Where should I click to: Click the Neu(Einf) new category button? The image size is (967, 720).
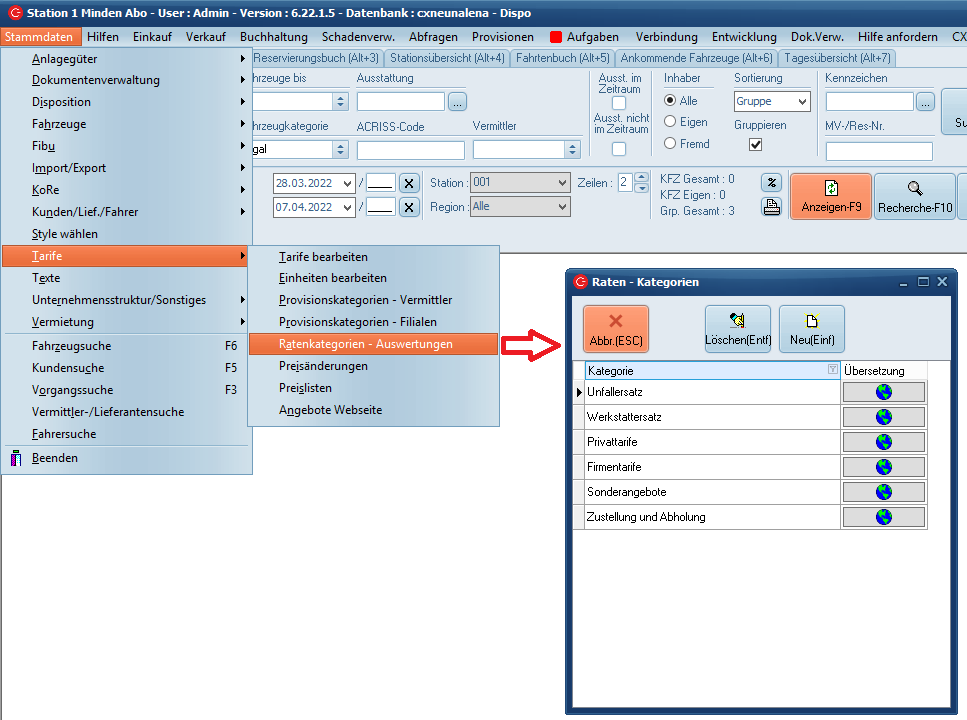[x=811, y=329]
